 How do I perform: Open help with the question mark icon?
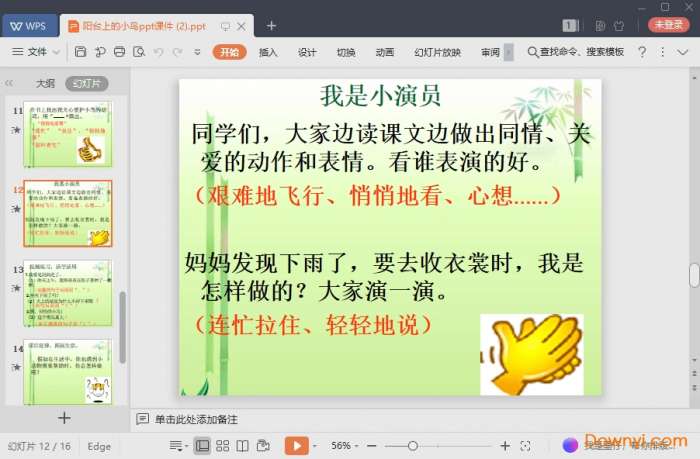click(x=642, y=52)
